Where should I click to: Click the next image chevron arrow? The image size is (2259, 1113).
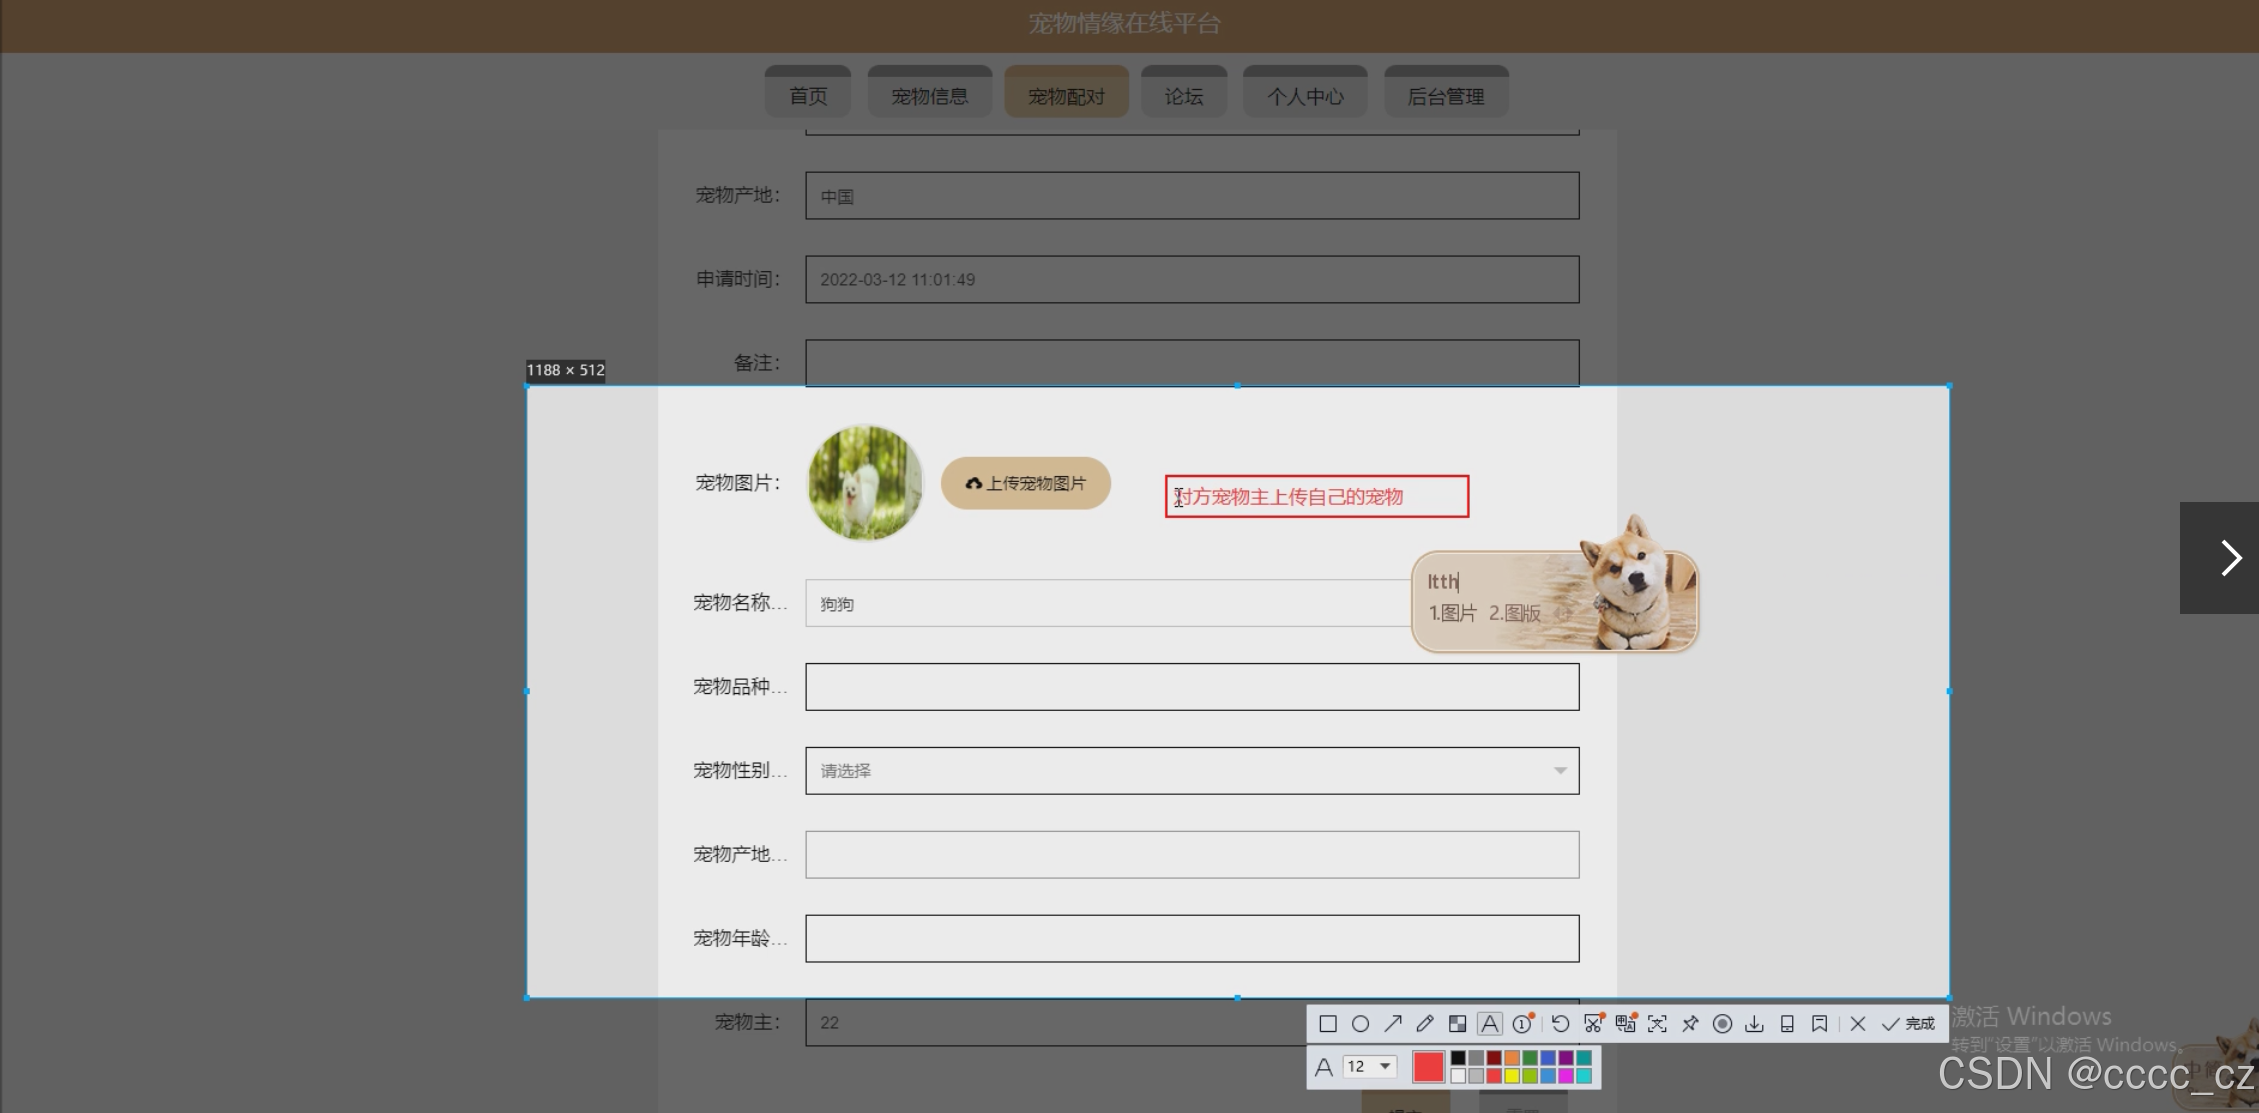point(2230,558)
